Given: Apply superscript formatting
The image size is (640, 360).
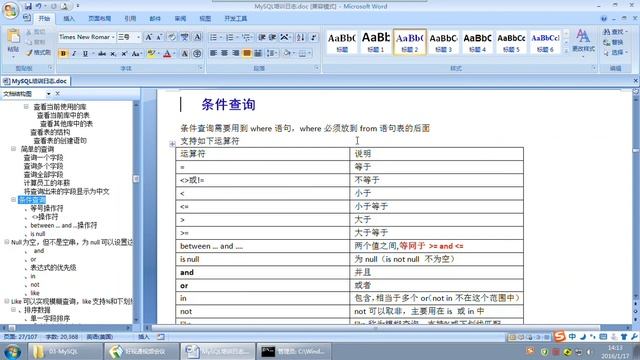Looking at the screenshot, I should [x=124, y=53].
